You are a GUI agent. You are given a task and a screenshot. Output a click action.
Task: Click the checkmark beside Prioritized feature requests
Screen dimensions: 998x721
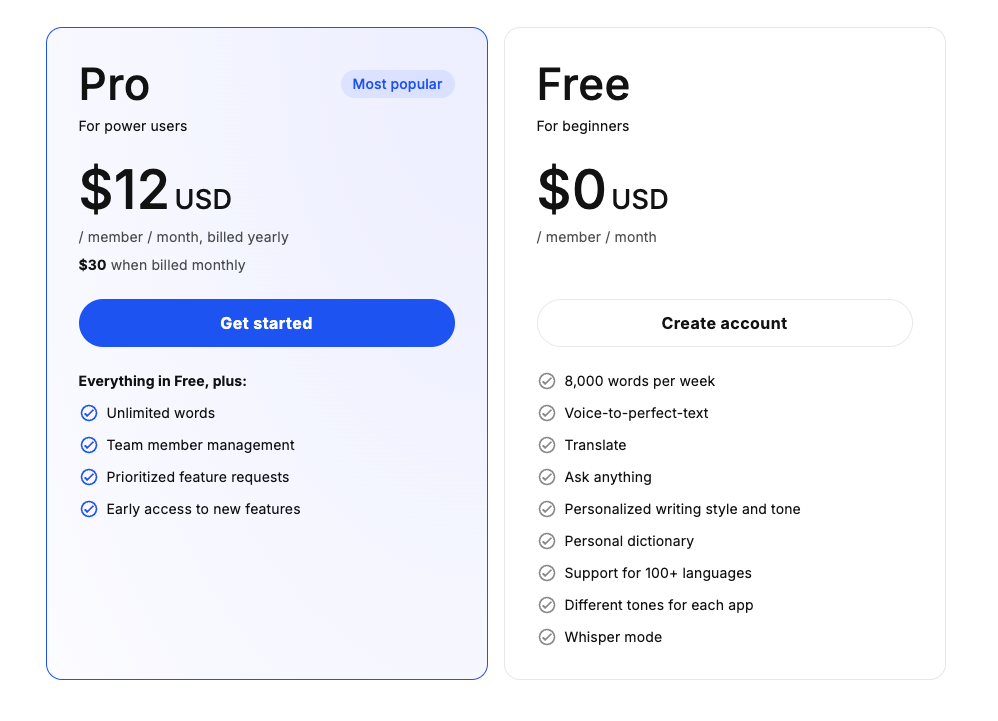coord(88,477)
